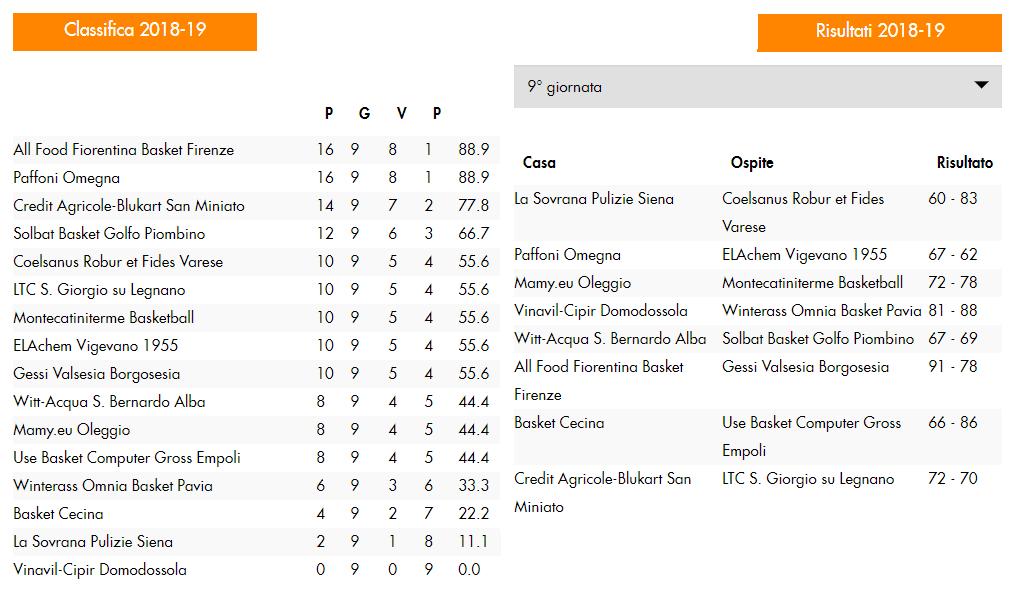This screenshot has height=596, width=1023.
Task: Select Paffoni Omegna in the standings table
Action: (x=256, y=177)
